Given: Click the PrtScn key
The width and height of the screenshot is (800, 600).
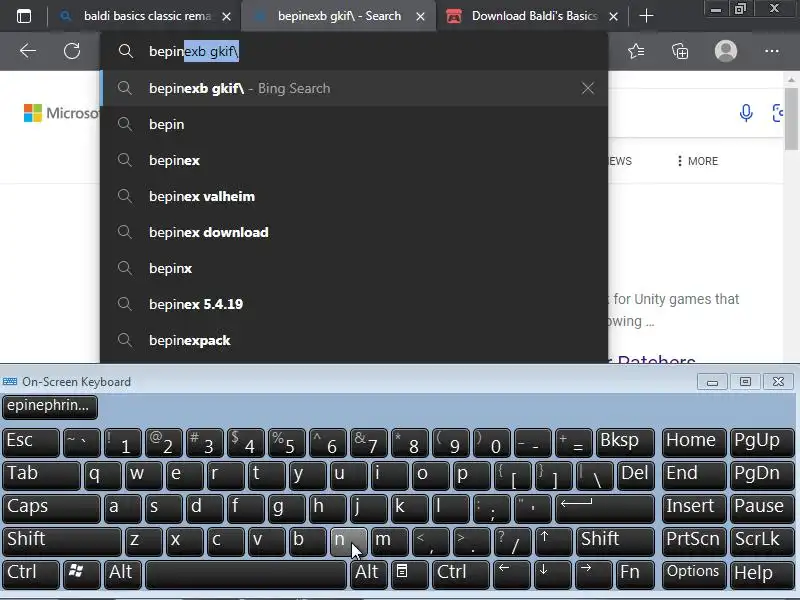Looking at the screenshot, I should 694,541.
